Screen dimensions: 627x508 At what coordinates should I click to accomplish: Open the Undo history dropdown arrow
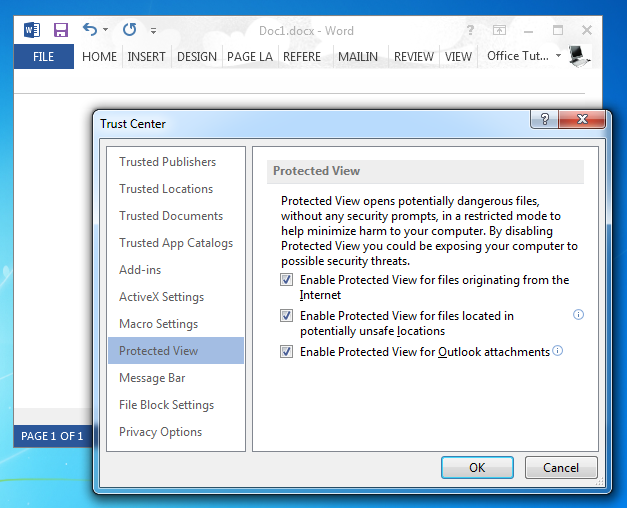[106, 31]
